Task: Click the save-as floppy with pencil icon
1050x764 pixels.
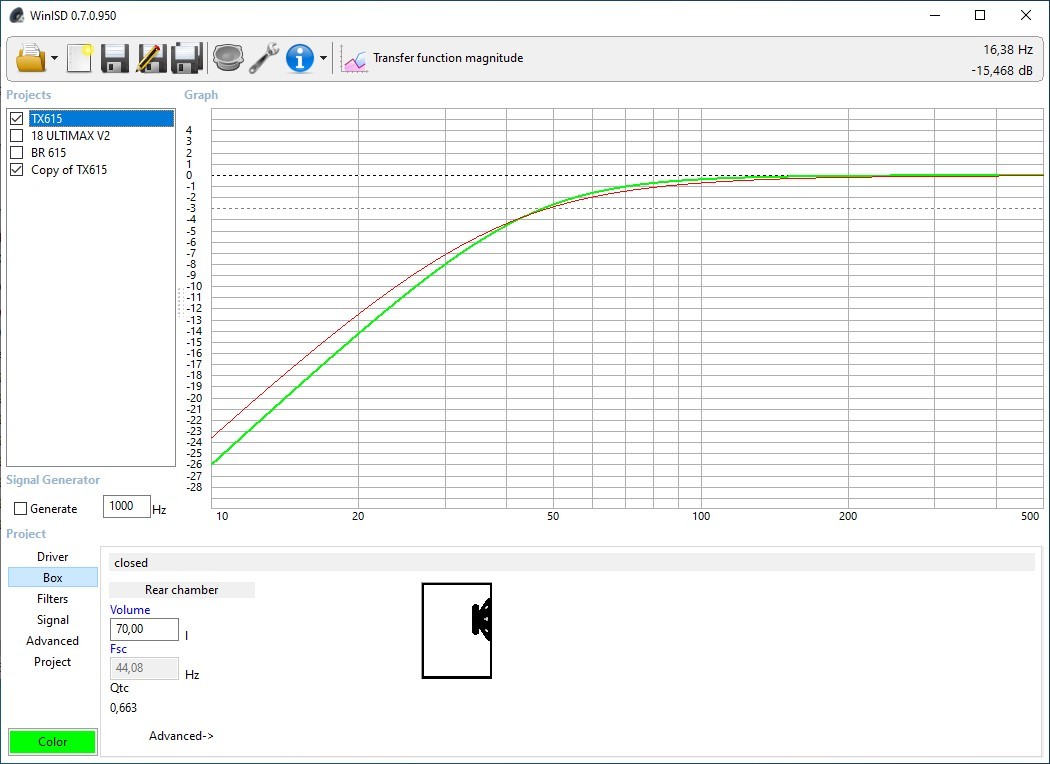Action: tap(150, 58)
